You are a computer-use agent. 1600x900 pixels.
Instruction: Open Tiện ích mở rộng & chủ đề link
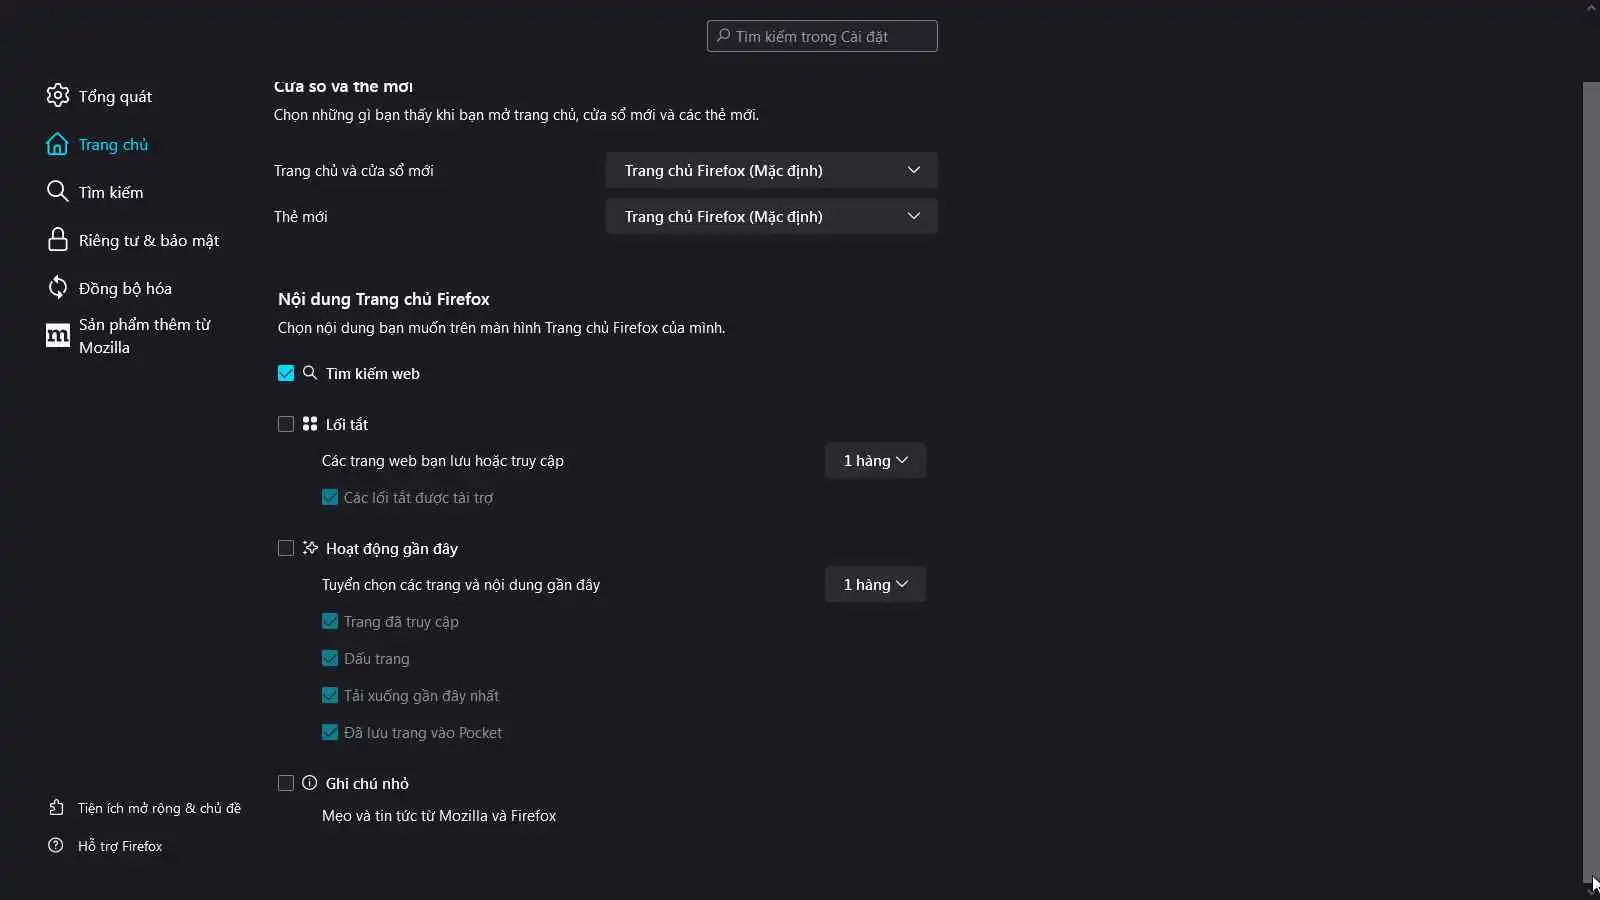click(159, 808)
